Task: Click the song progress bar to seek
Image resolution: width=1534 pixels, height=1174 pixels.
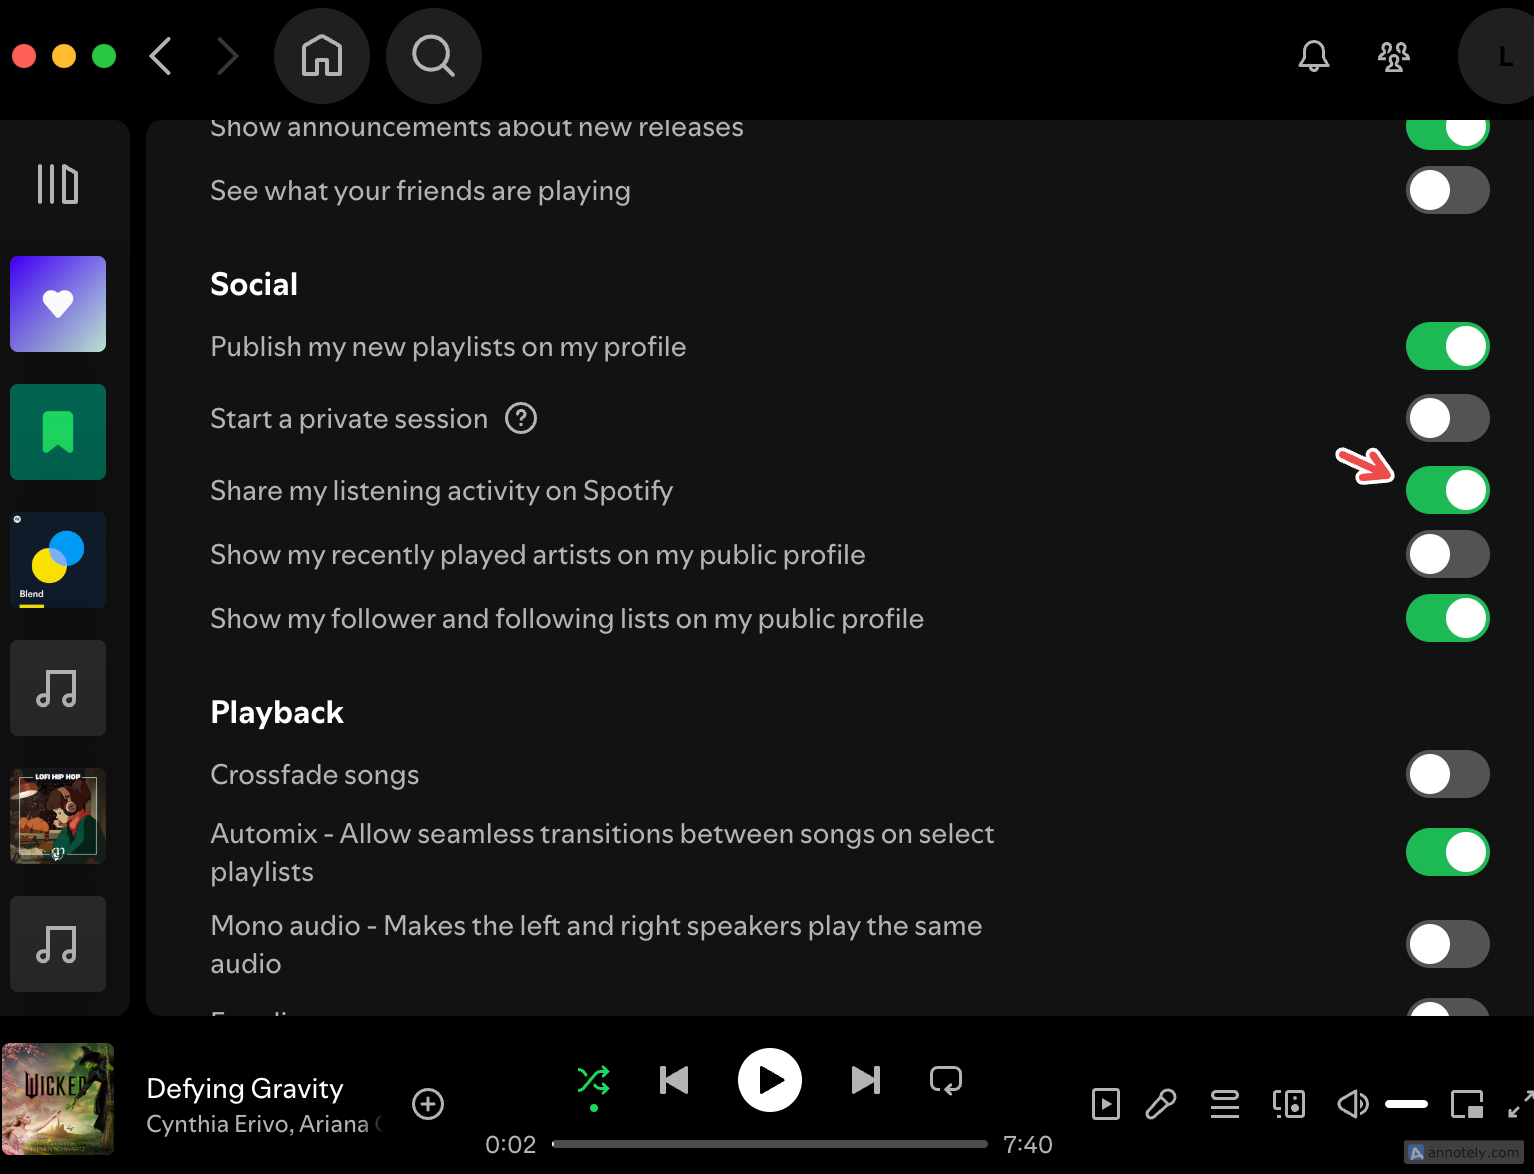Action: 770,1144
